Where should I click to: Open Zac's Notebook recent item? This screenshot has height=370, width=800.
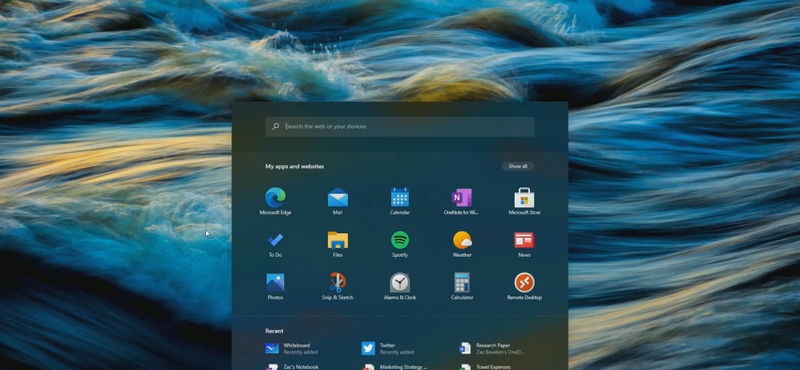(292, 366)
